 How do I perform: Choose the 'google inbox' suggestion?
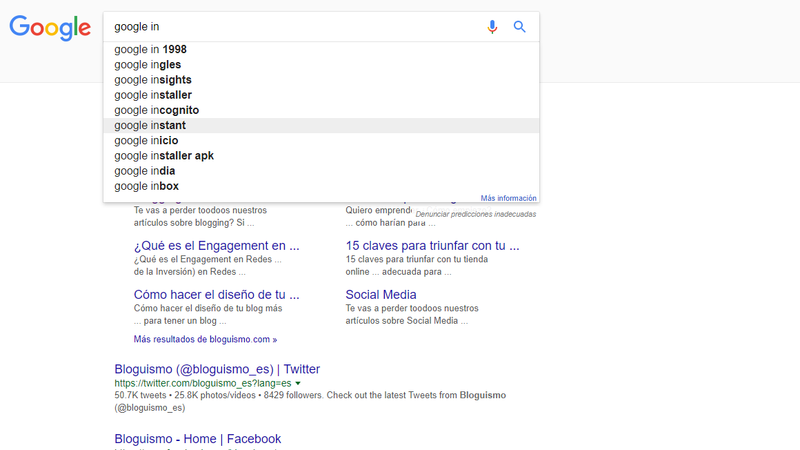(x=321, y=186)
